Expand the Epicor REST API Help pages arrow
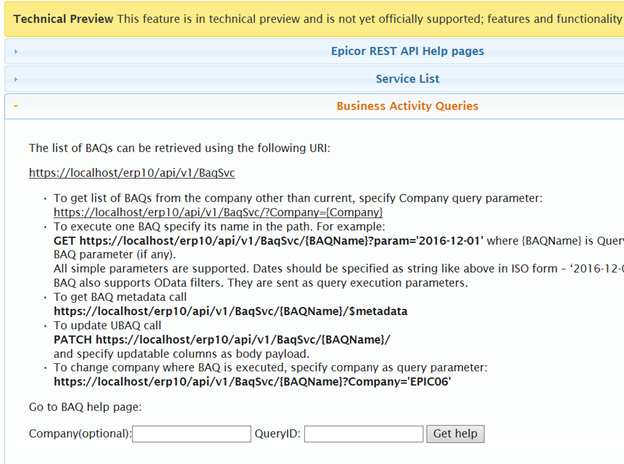The image size is (624, 464). point(16,51)
